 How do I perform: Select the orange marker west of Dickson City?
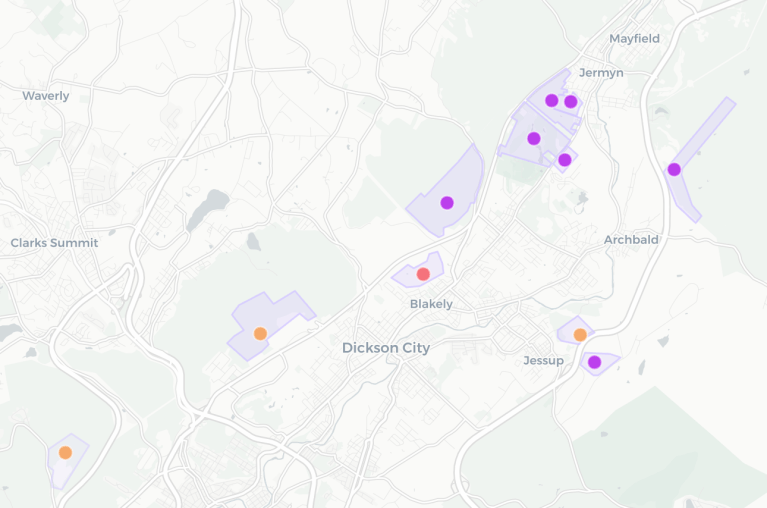[x=260, y=334]
